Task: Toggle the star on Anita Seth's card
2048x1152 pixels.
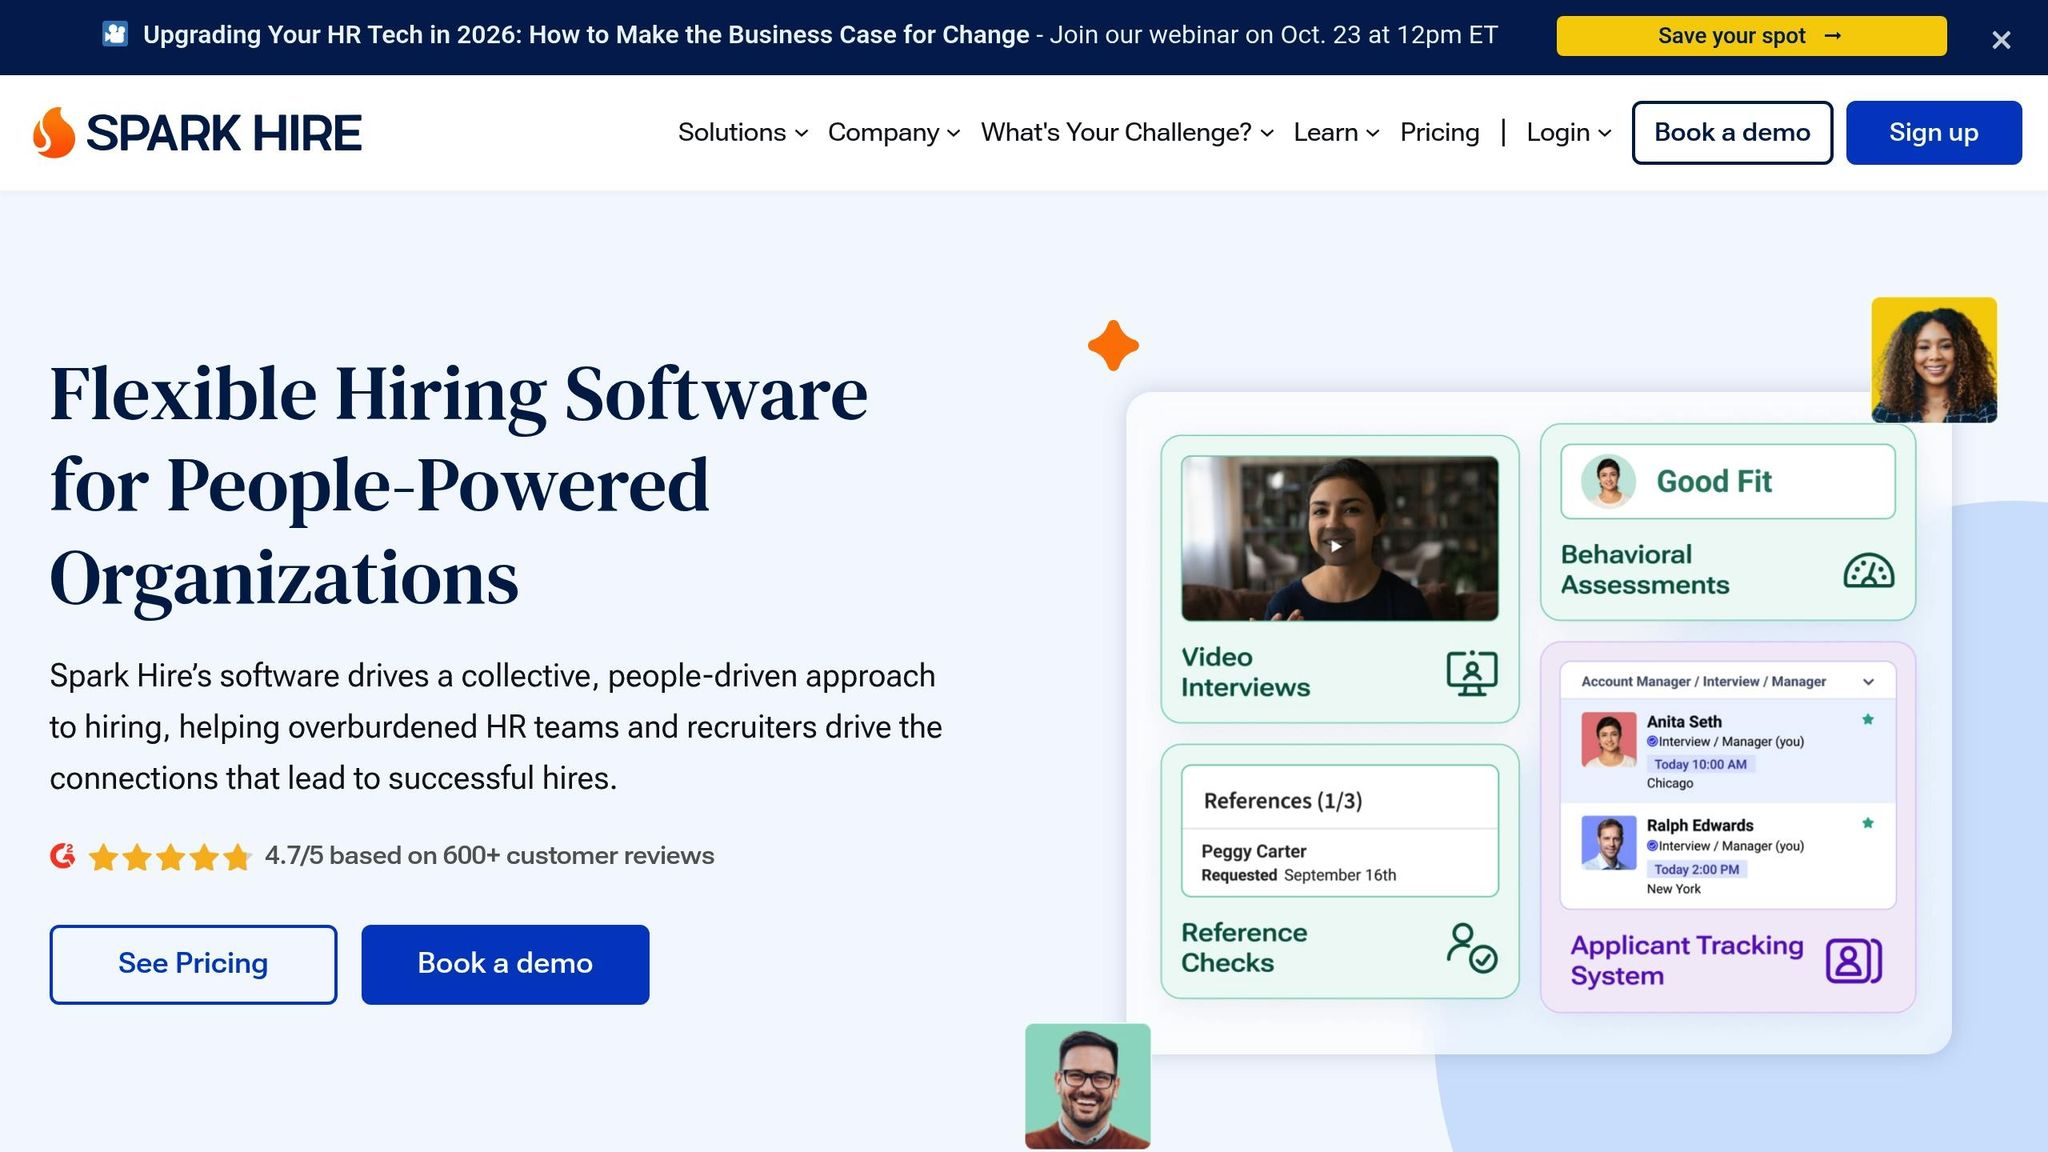Action: click(1867, 720)
